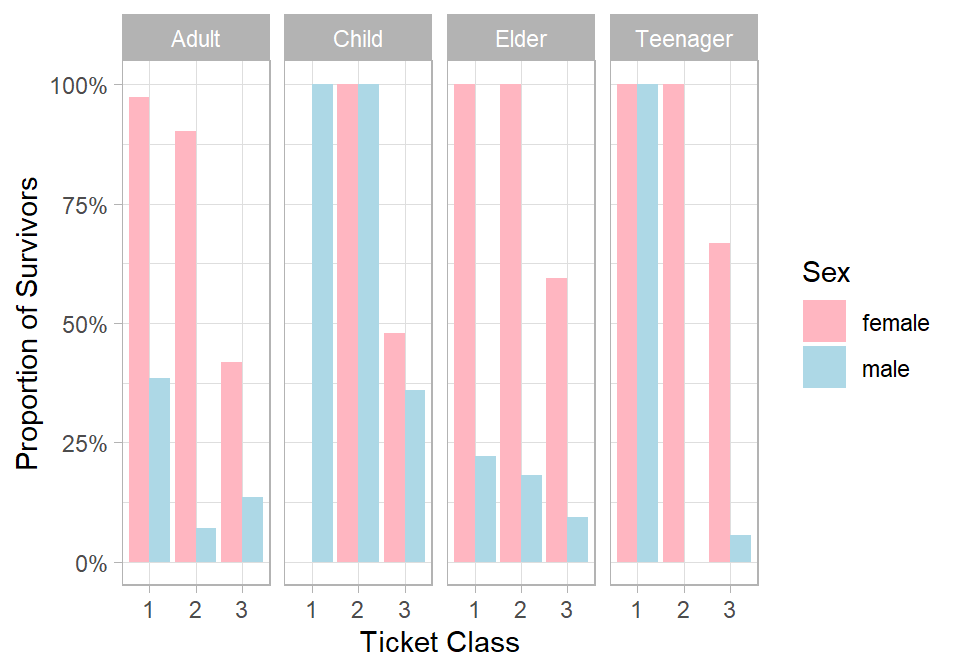Click the "Proportion of Survivors" y-axis title
This screenshot has height=672, width=960.
29,323
